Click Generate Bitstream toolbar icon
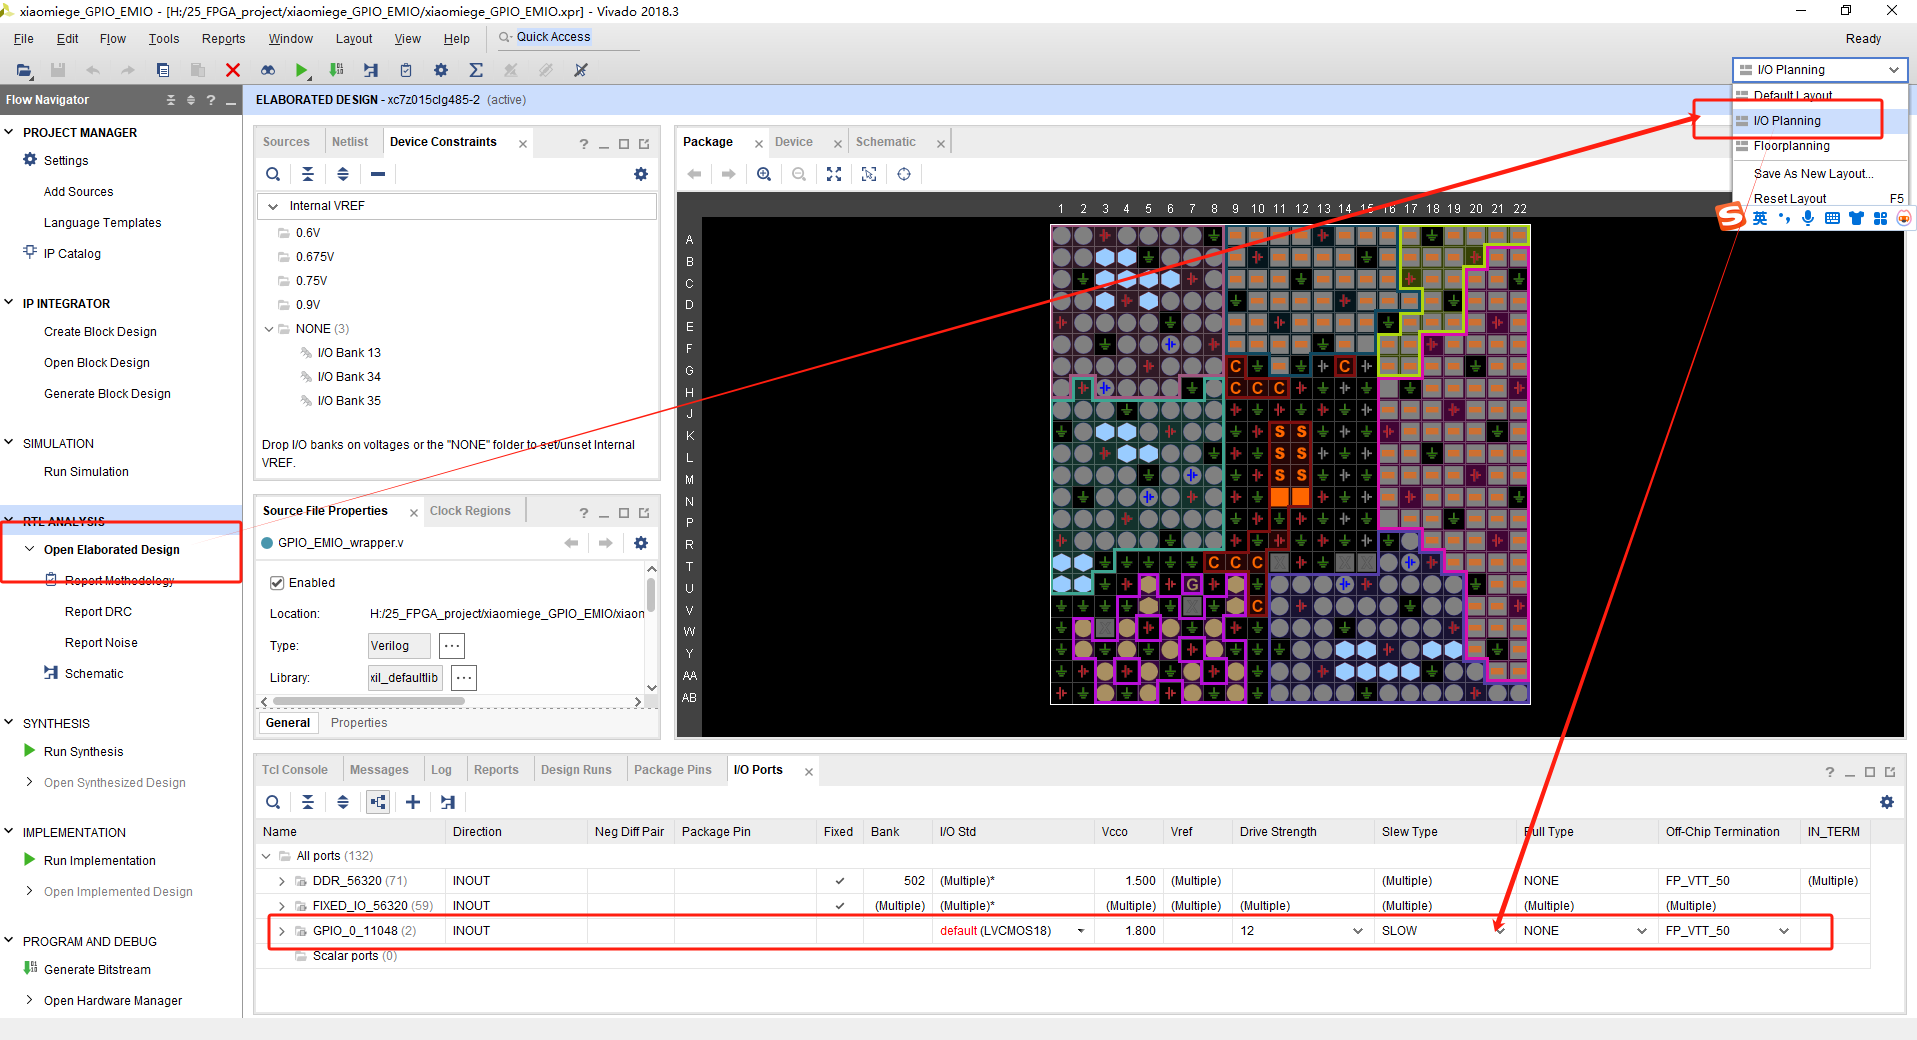 336,70
